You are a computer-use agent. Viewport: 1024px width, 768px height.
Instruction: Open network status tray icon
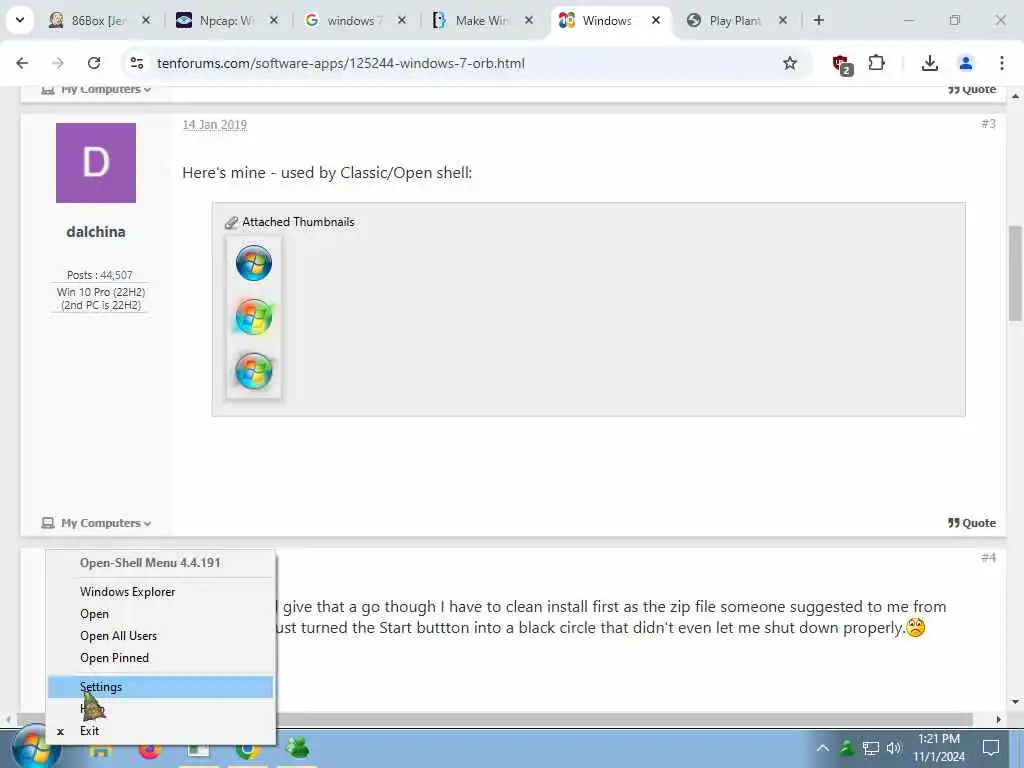871,748
